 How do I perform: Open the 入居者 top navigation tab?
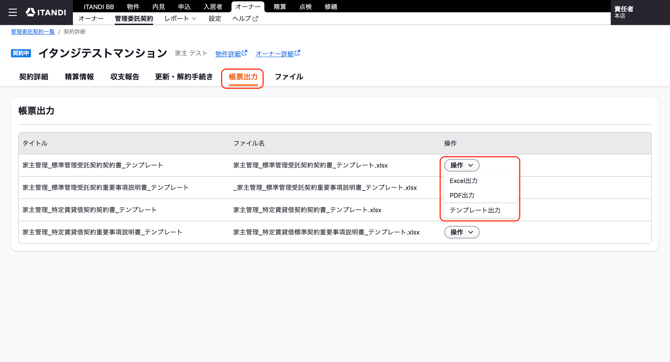click(213, 7)
